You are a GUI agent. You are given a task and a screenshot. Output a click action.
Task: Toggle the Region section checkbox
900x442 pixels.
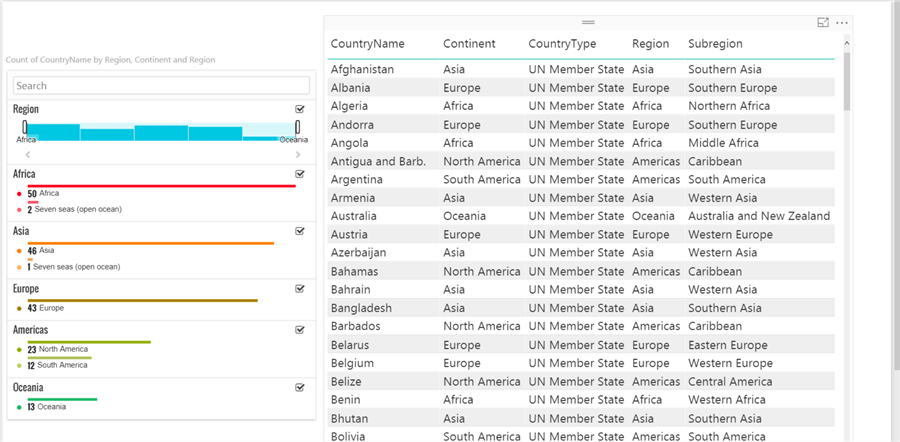click(x=299, y=109)
